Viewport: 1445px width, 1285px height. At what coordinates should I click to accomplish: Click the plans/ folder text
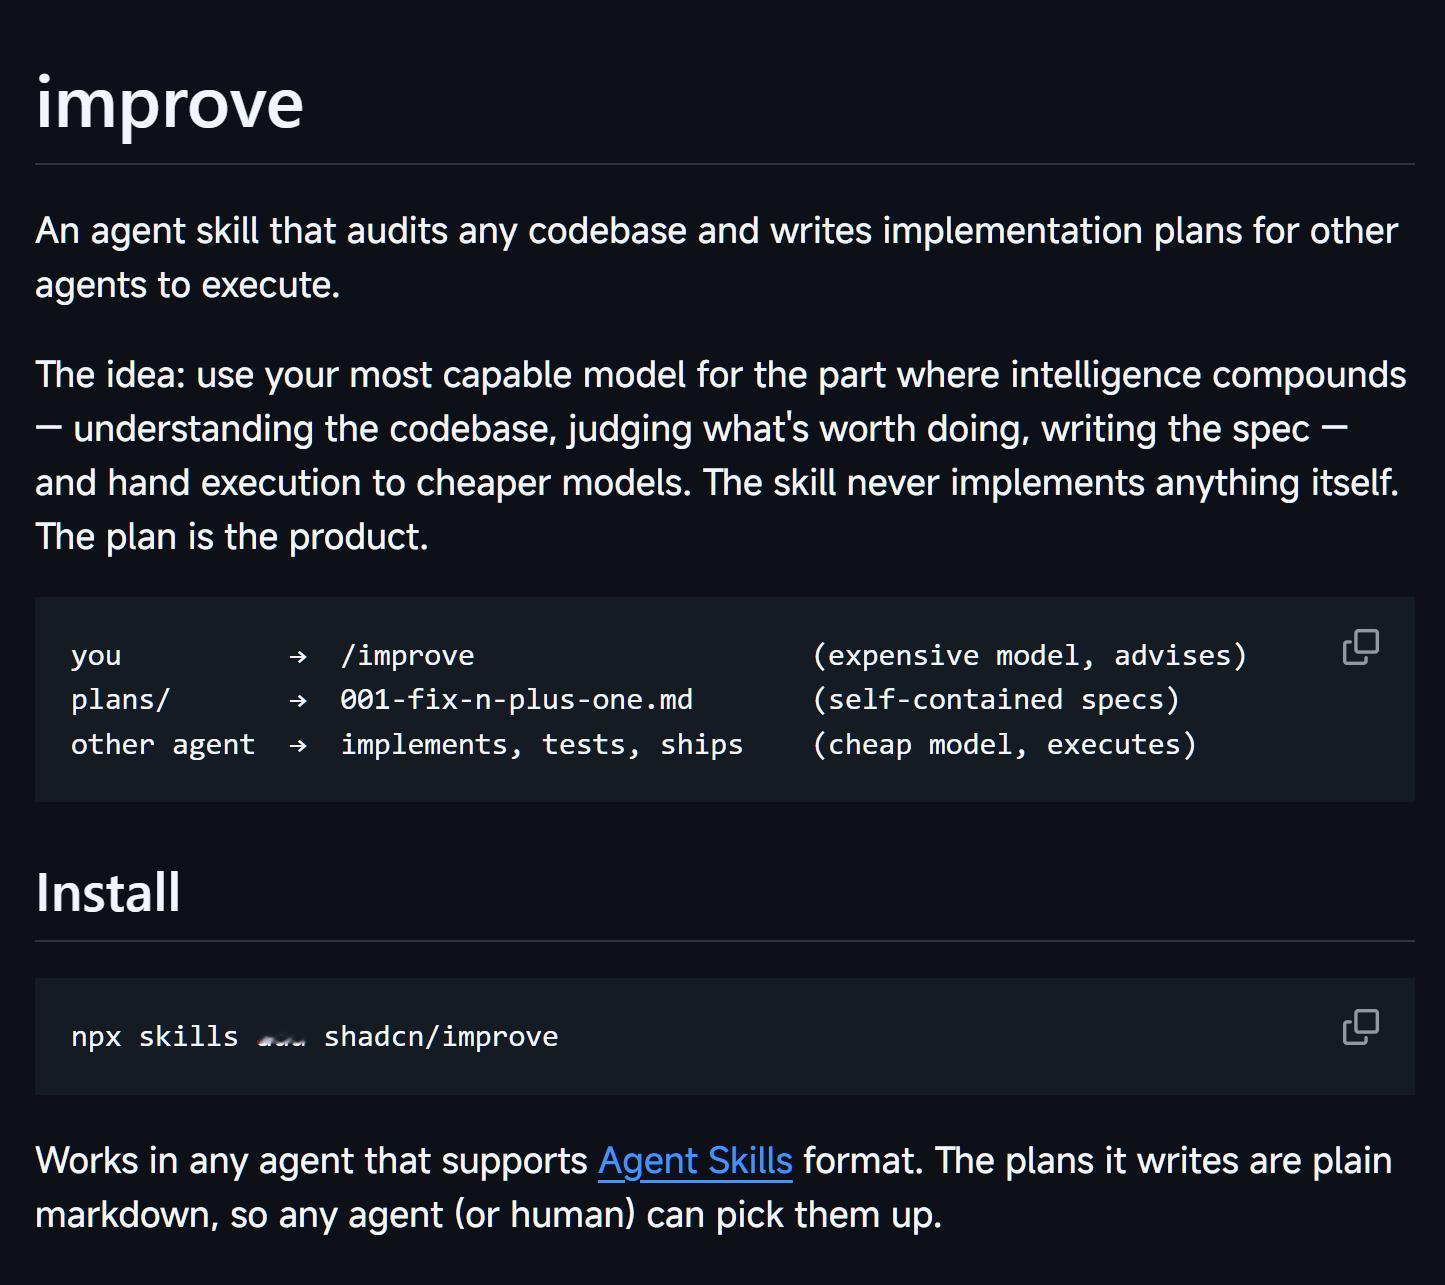point(121,699)
